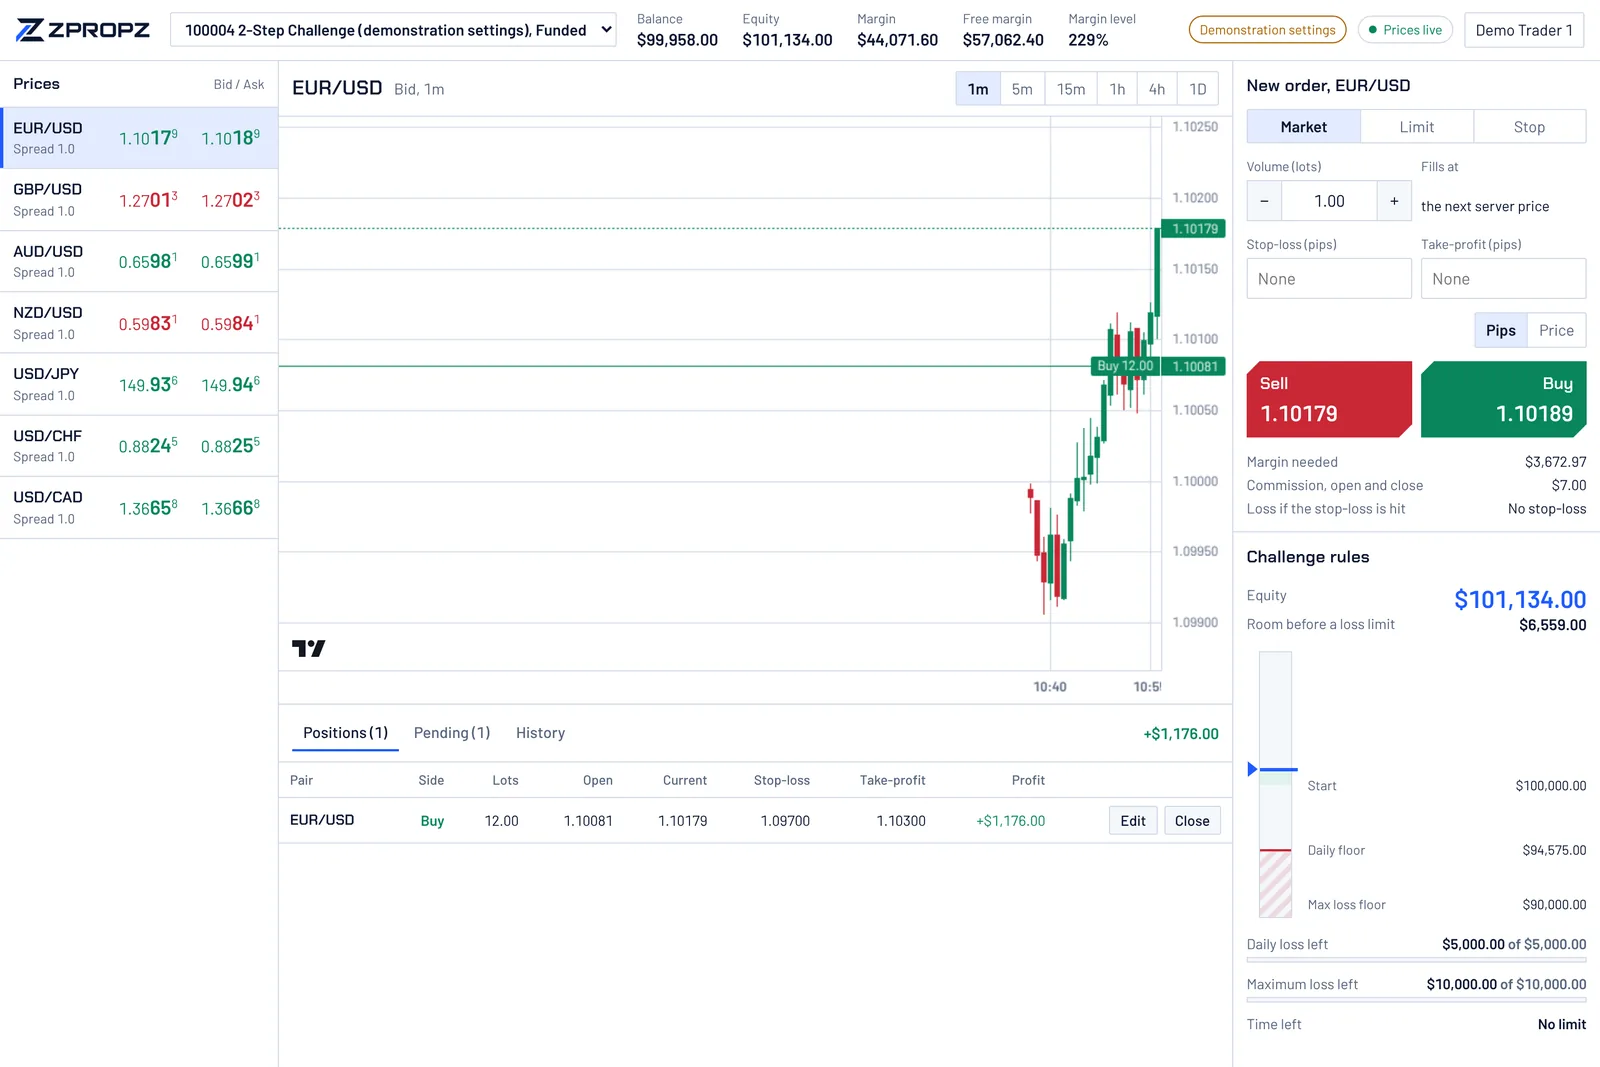Select AUD/USD in prices list
Screen dimensions: 1600x1067
[139, 261]
